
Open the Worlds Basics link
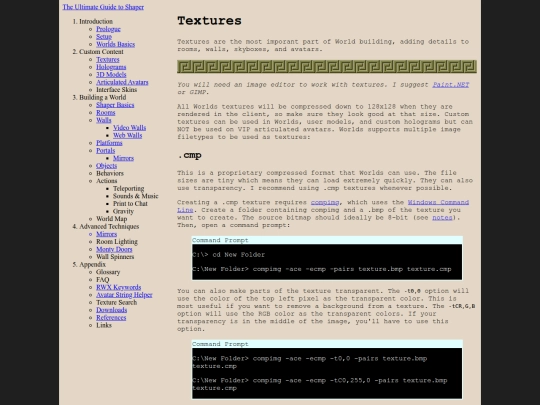(x=115, y=44)
